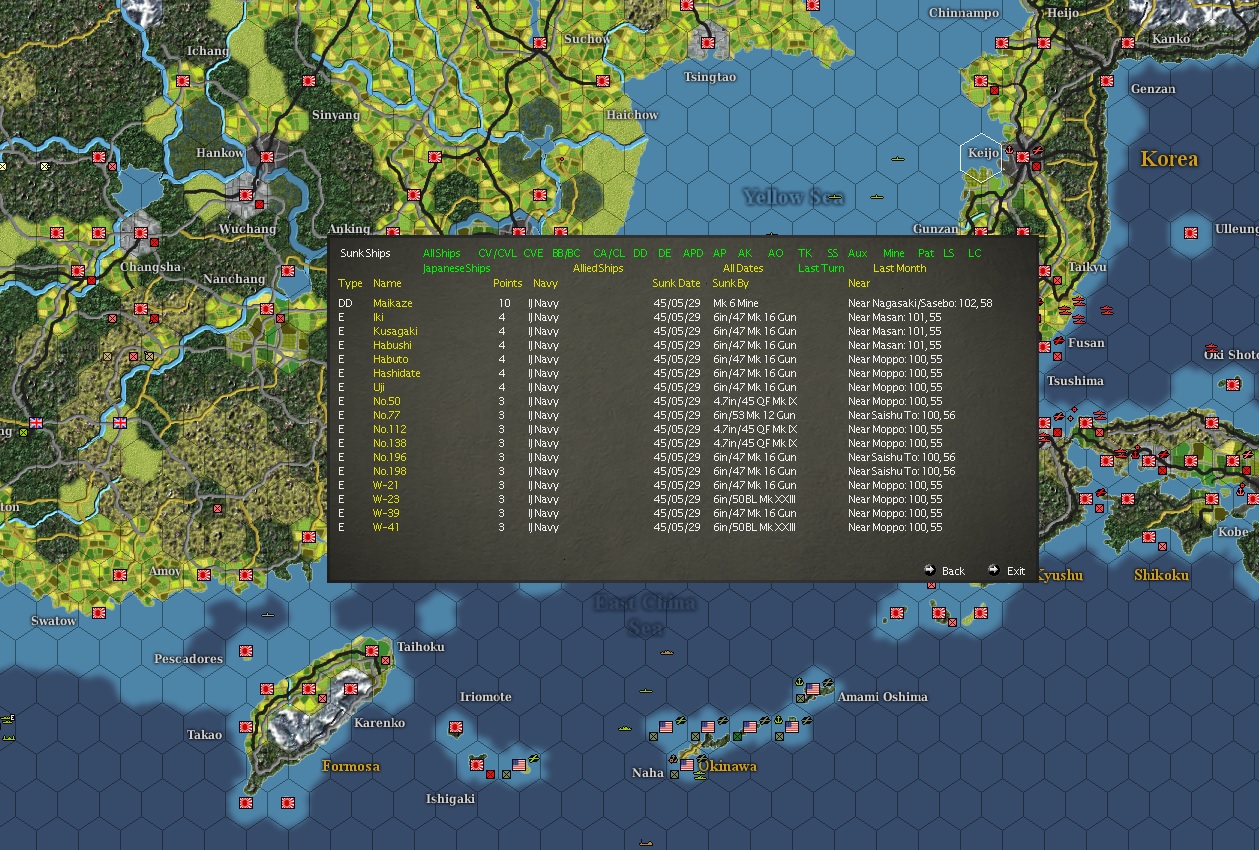Select the Japanese flag at Taihoku

tap(372, 651)
